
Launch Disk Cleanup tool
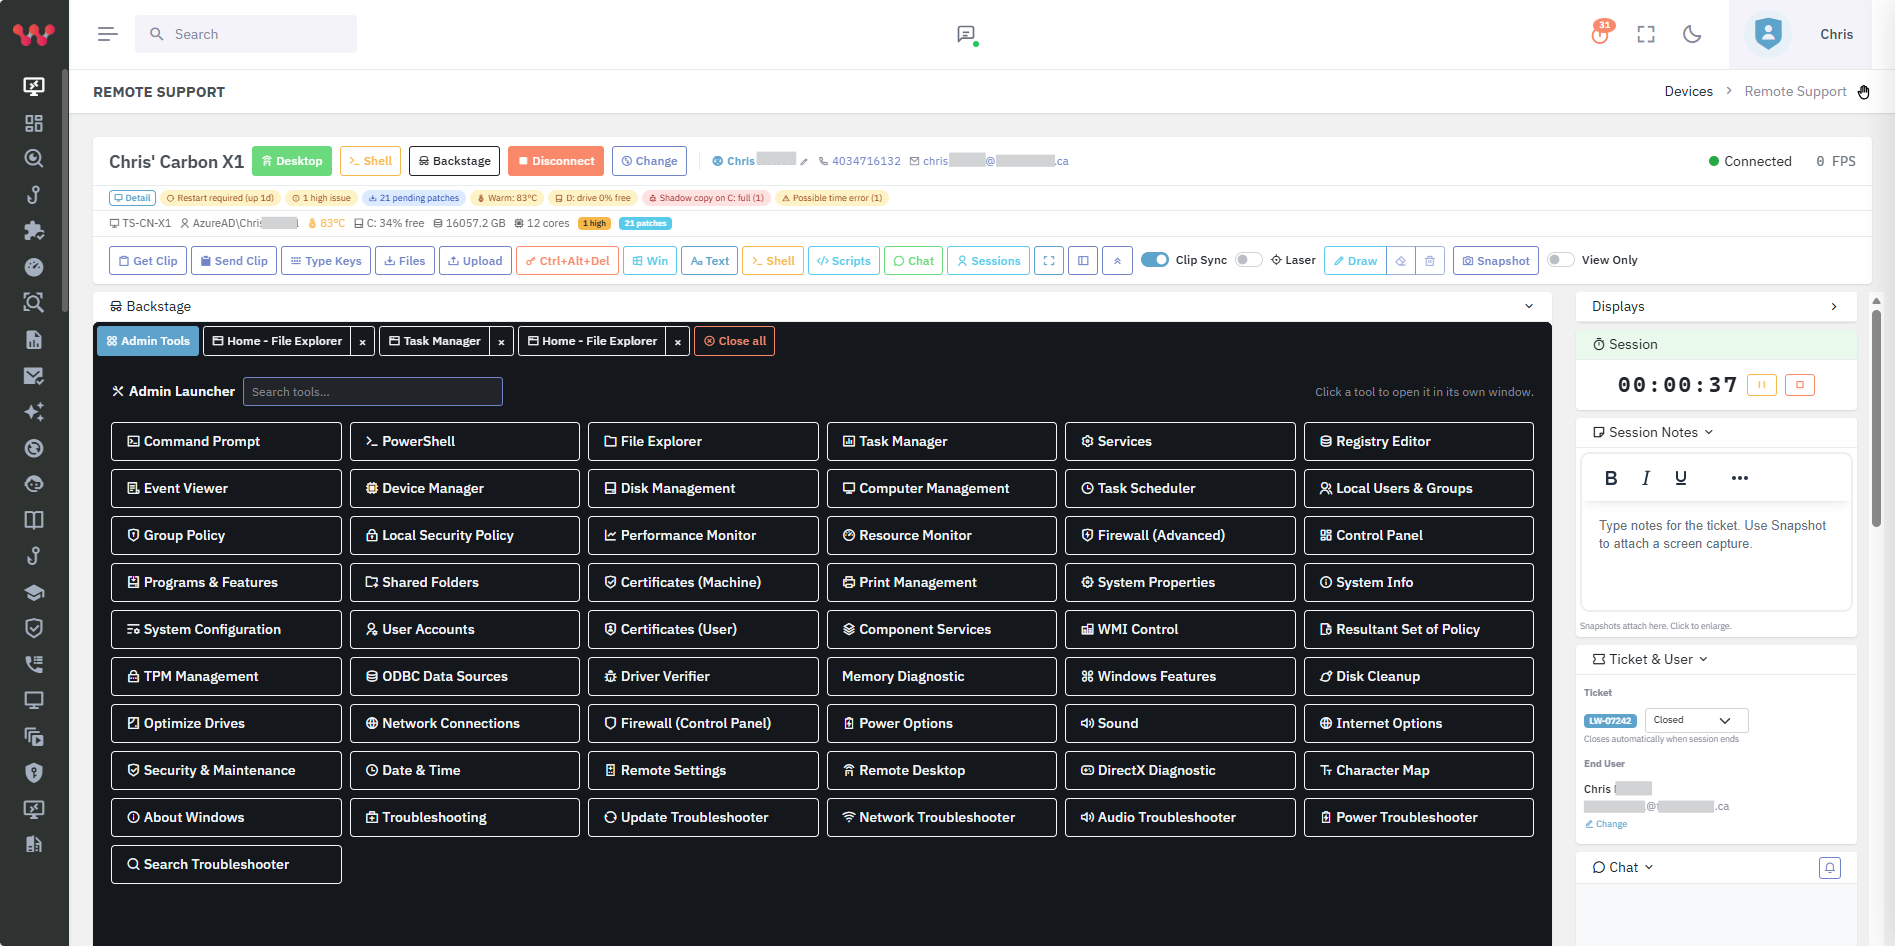click(1418, 677)
